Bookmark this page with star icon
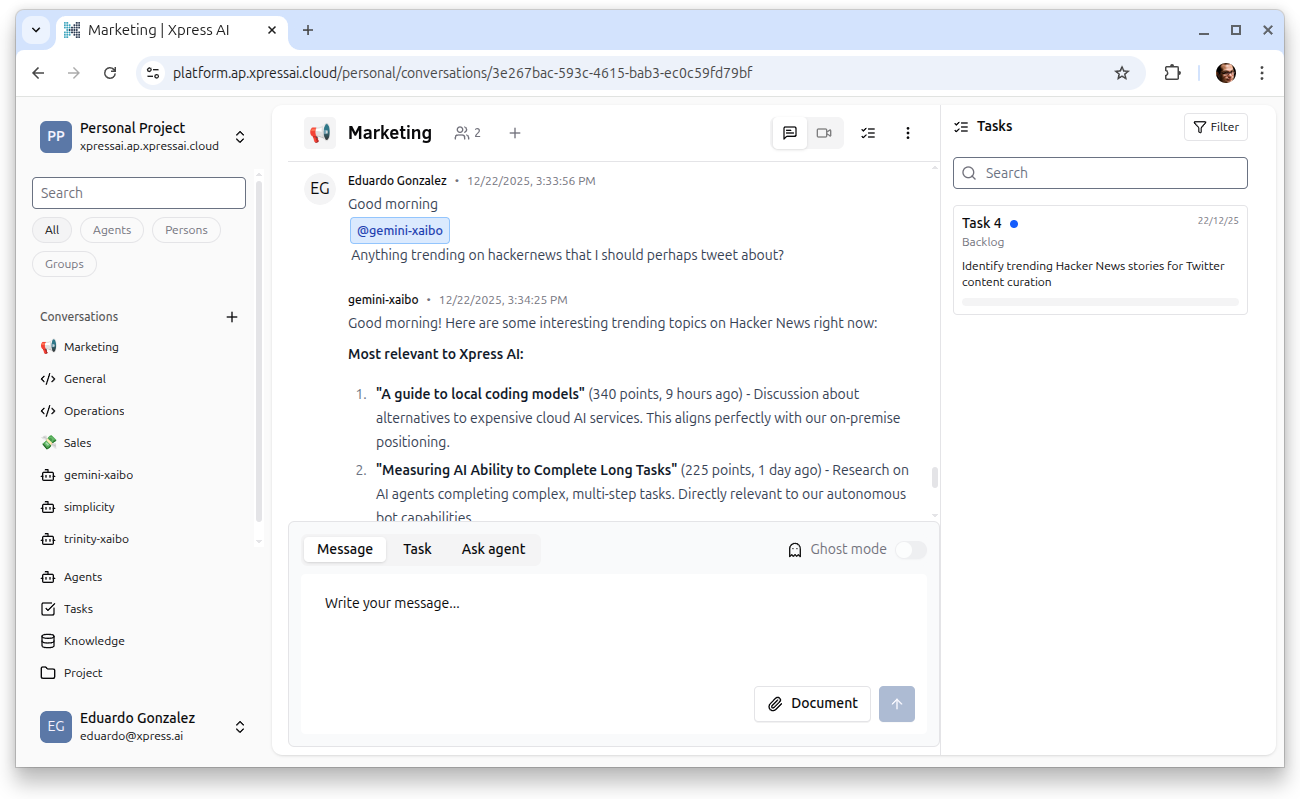The width and height of the screenshot is (1300, 799). click(1122, 73)
